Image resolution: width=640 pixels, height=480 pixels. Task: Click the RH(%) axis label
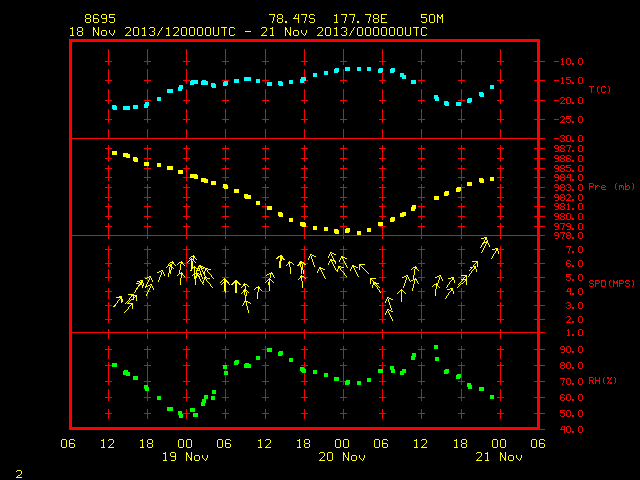click(x=602, y=380)
